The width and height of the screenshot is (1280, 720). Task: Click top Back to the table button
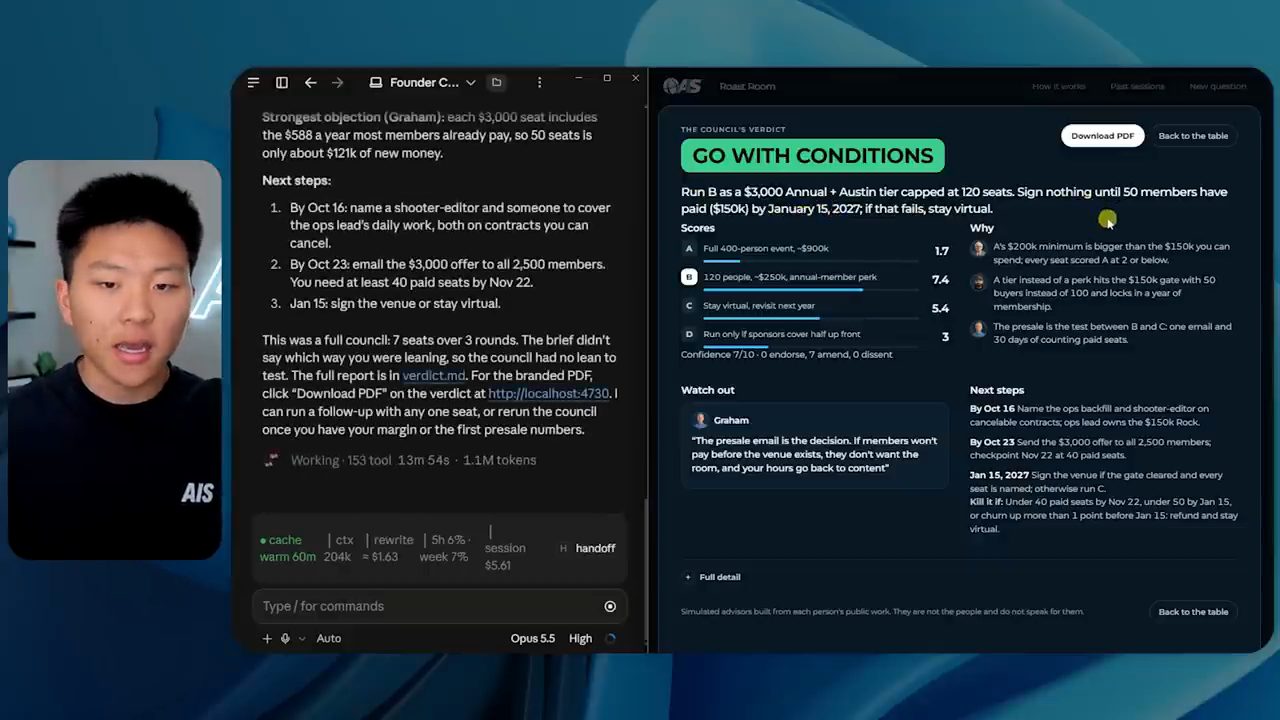[1193, 136]
